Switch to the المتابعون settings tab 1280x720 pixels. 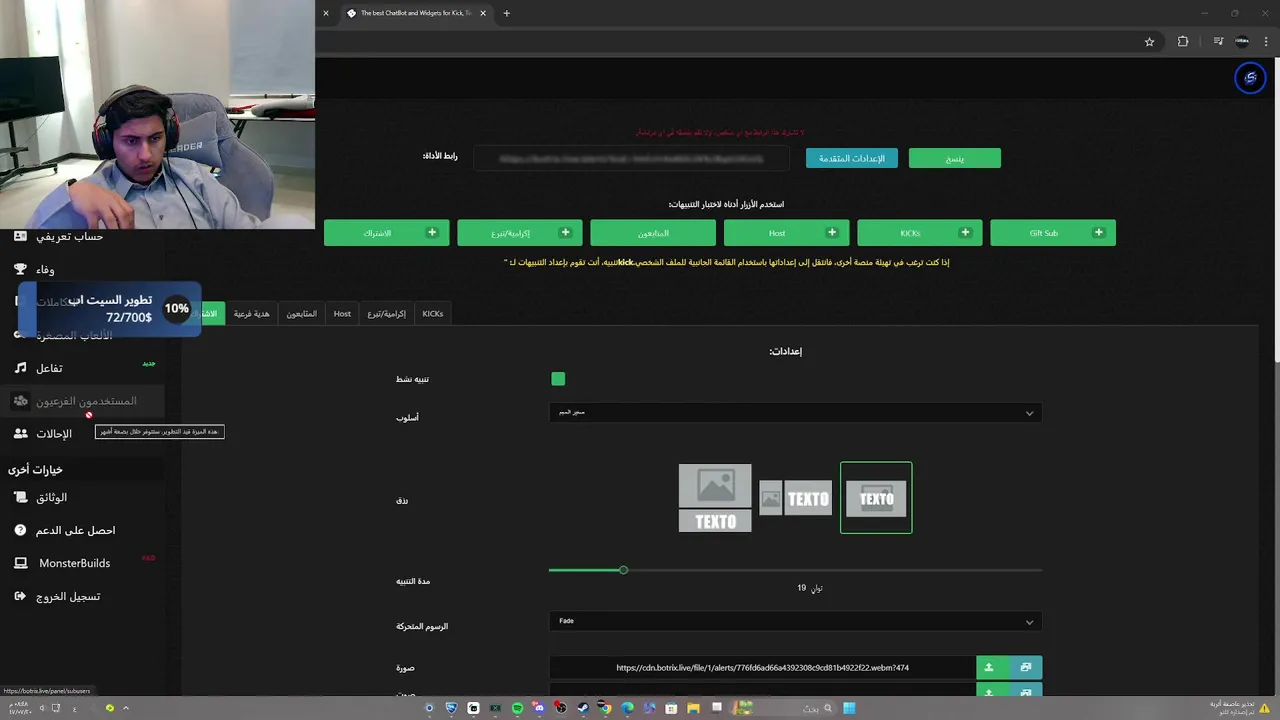302,313
